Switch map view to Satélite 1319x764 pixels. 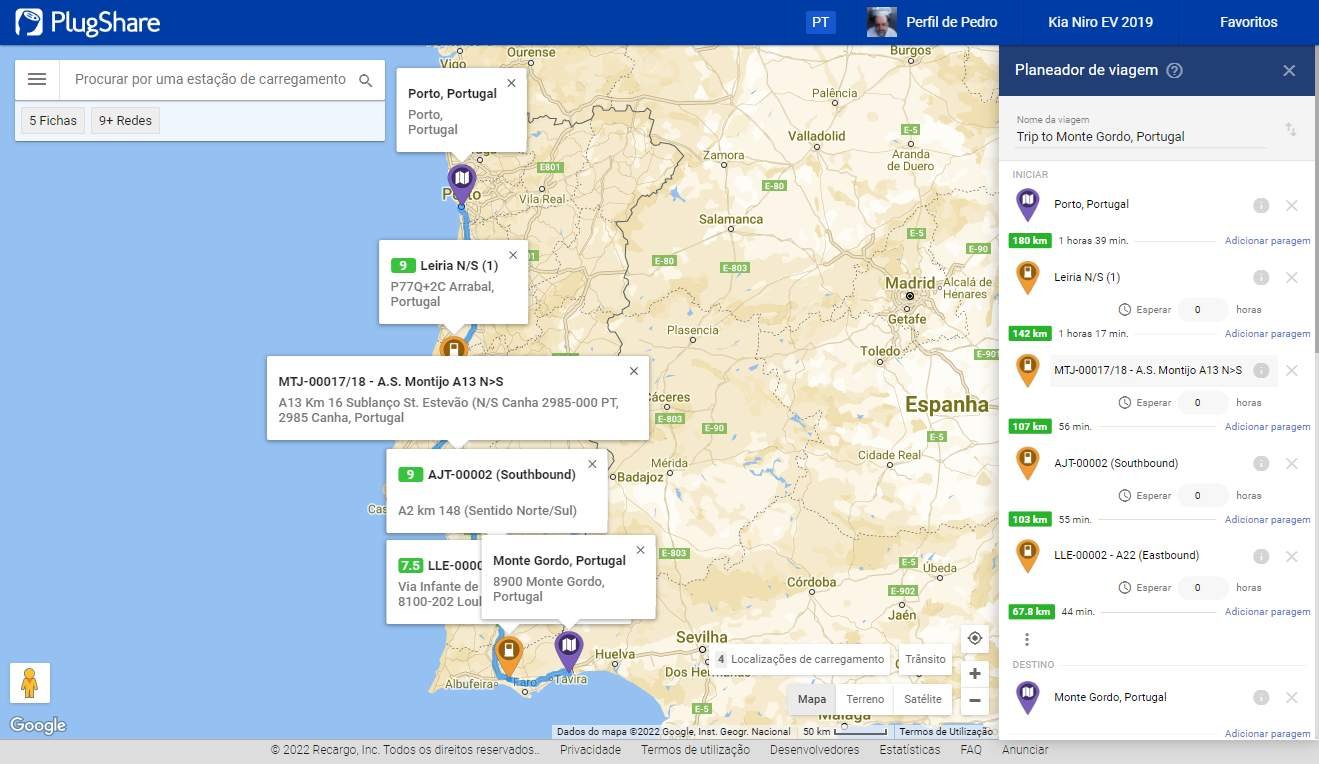[x=922, y=699]
